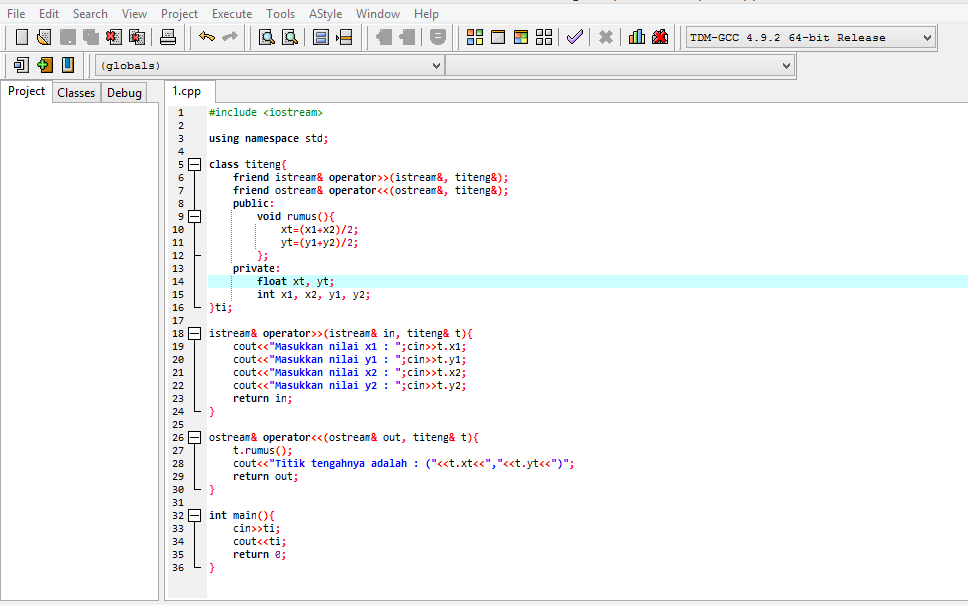Collapse the class titeng fold marker
The image size is (968, 605).
(x=195, y=164)
